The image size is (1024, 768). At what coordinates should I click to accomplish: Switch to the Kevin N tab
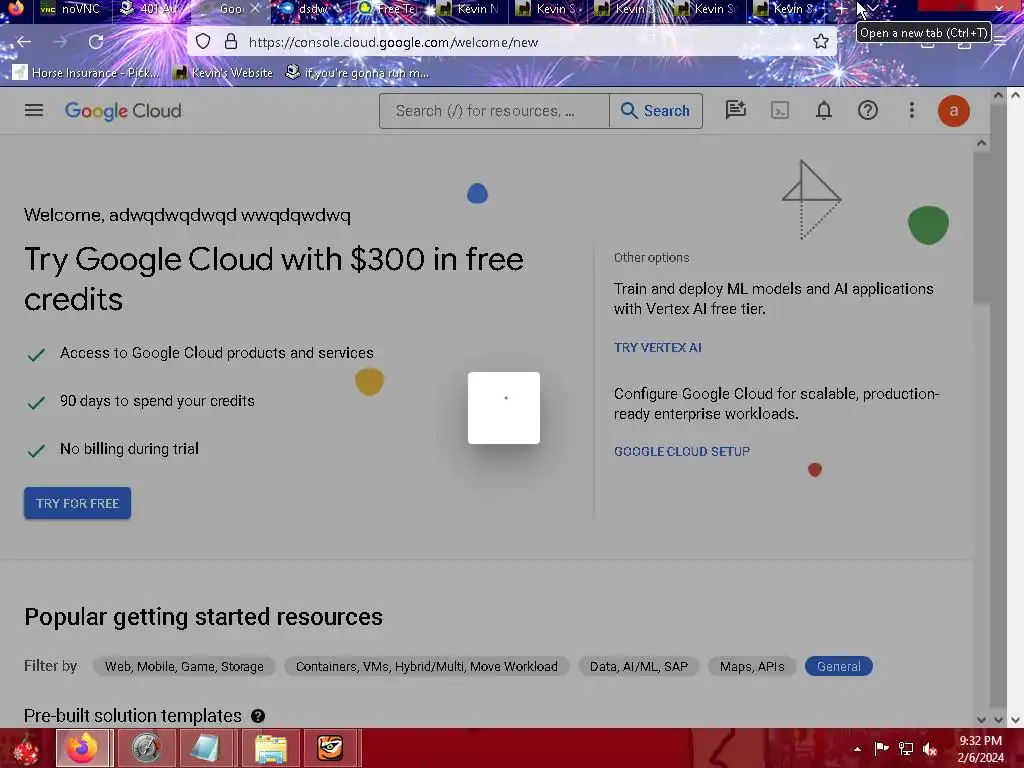coord(470,9)
